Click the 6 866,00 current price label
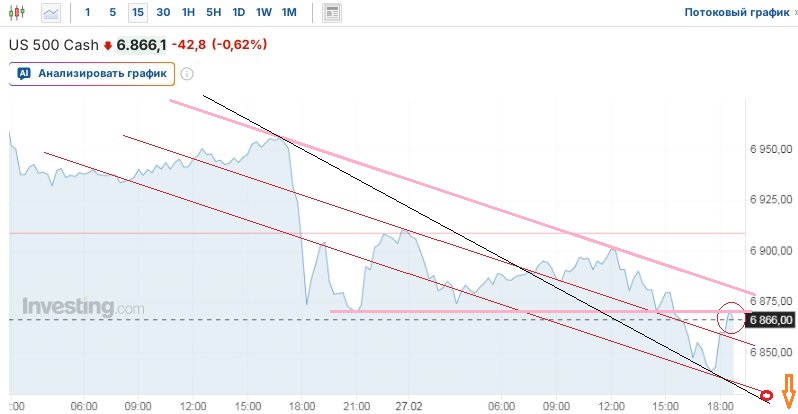Image resolution: width=798 pixels, height=414 pixels. point(771,319)
